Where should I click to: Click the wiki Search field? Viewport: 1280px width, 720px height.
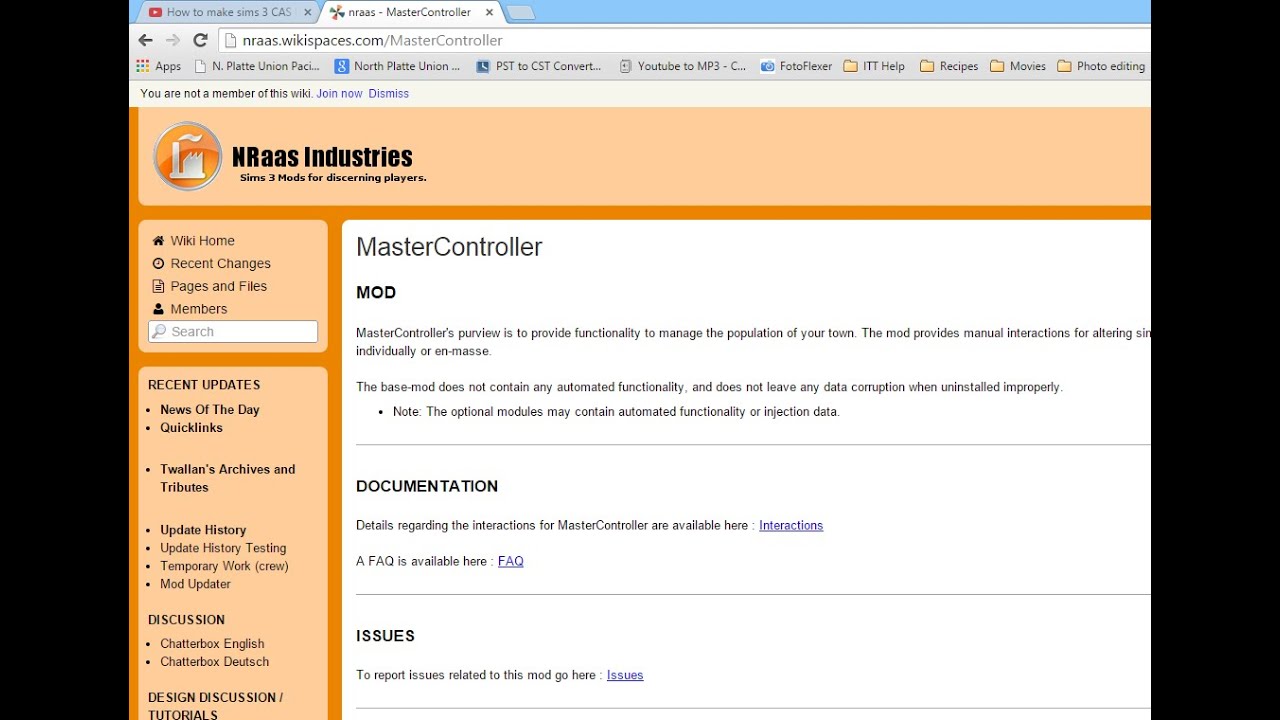click(x=233, y=332)
